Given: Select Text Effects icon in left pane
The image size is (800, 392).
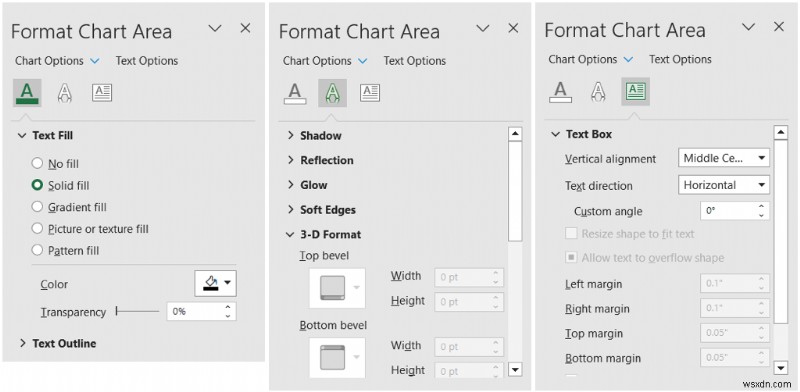Looking at the screenshot, I should pos(65,93).
